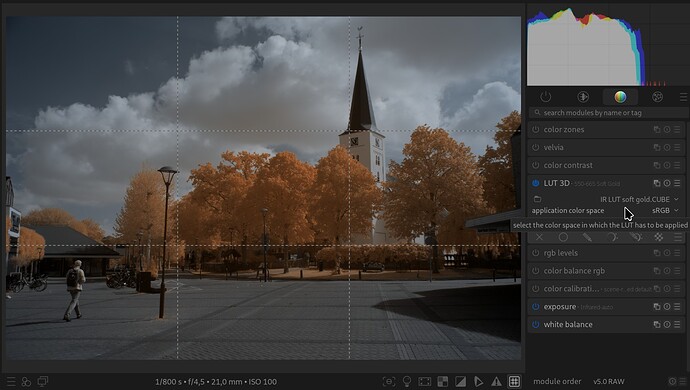This screenshot has height=390, width=690.
Task: Reset rgb levels parameters
Action: (667, 253)
